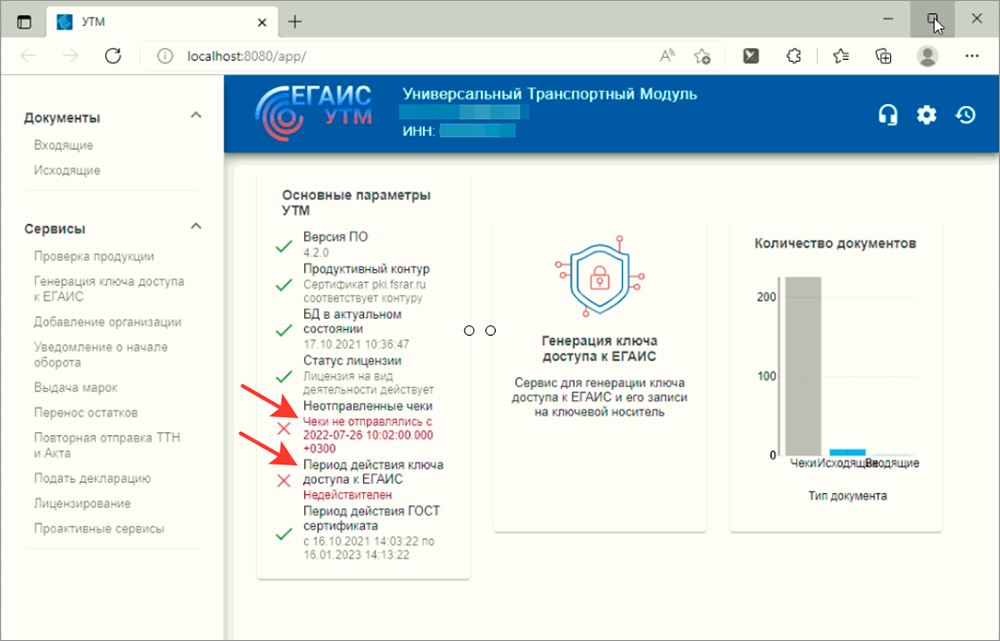This screenshot has height=641, width=1000.
Task: Open Генерация ключа доступа к ЕГАИС in sidebar
Action: click(109, 289)
